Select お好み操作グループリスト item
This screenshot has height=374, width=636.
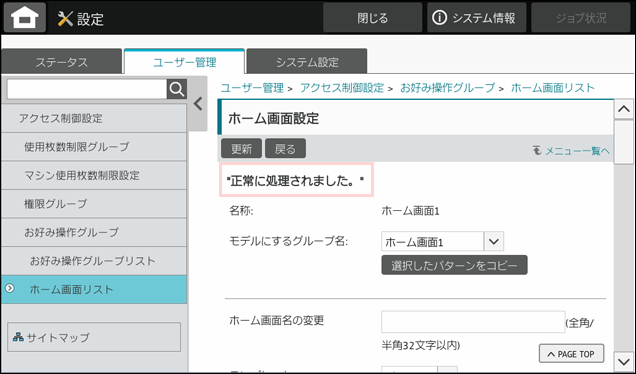(x=94, y=261)
